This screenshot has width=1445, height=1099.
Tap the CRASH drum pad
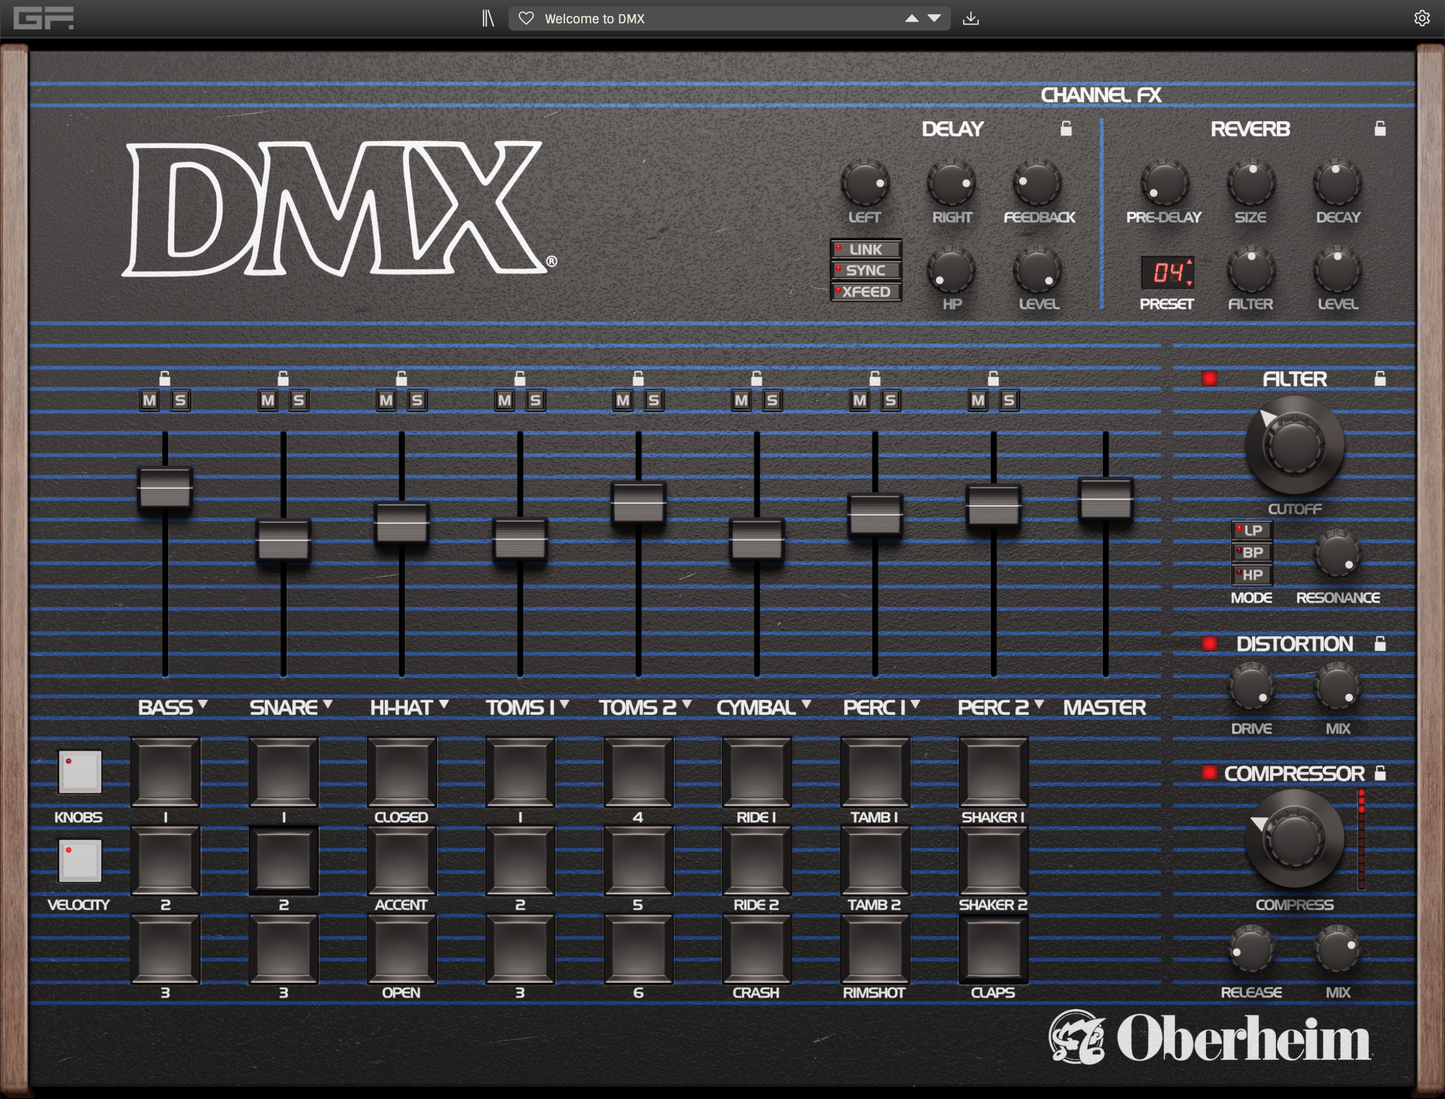click(756, 948)
